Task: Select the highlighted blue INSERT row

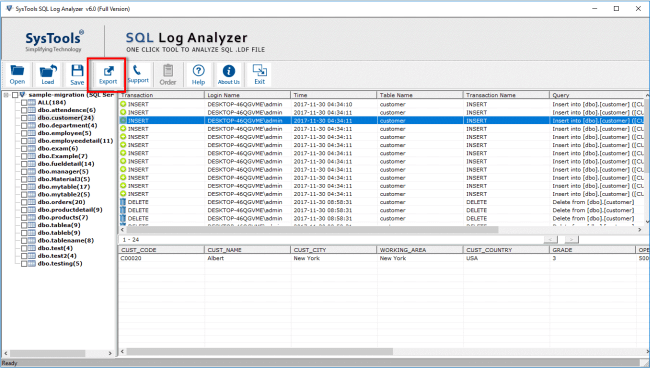Action: pyautogui.click(x=381, y=121)
